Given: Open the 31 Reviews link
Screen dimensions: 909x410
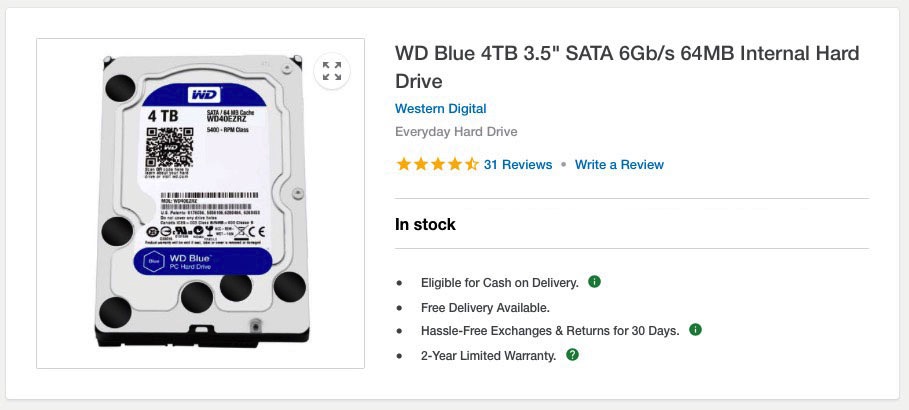Looking at the screenshot, I should click(x=518, y=164).
